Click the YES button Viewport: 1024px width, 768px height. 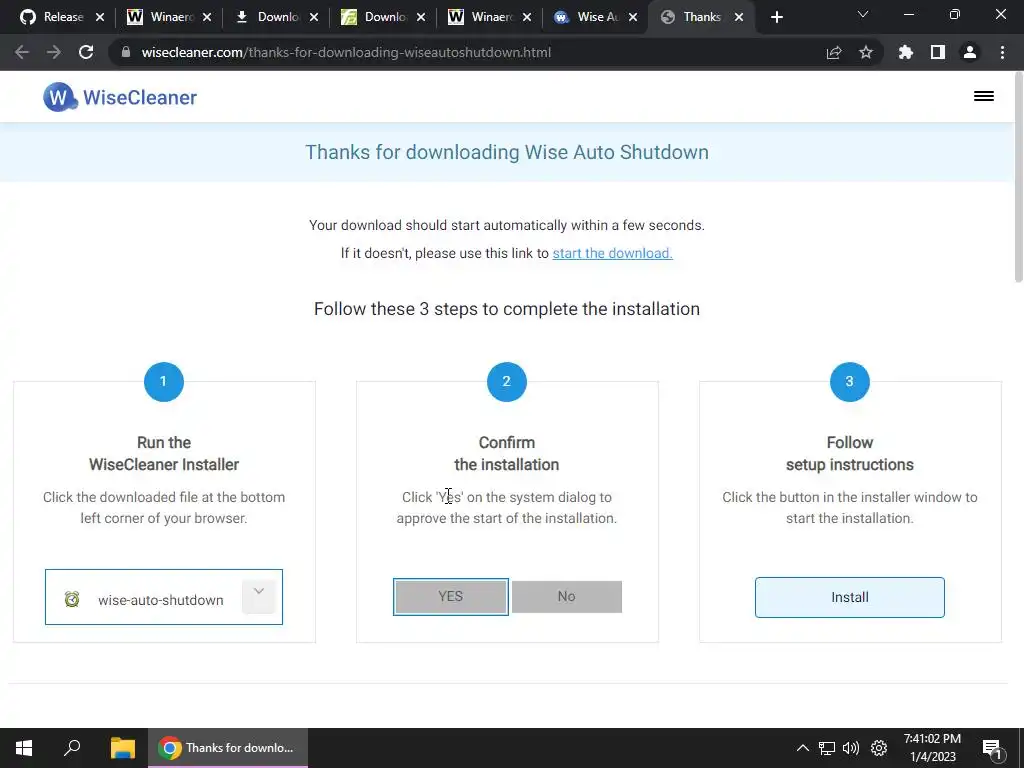[x=451, y=596]
